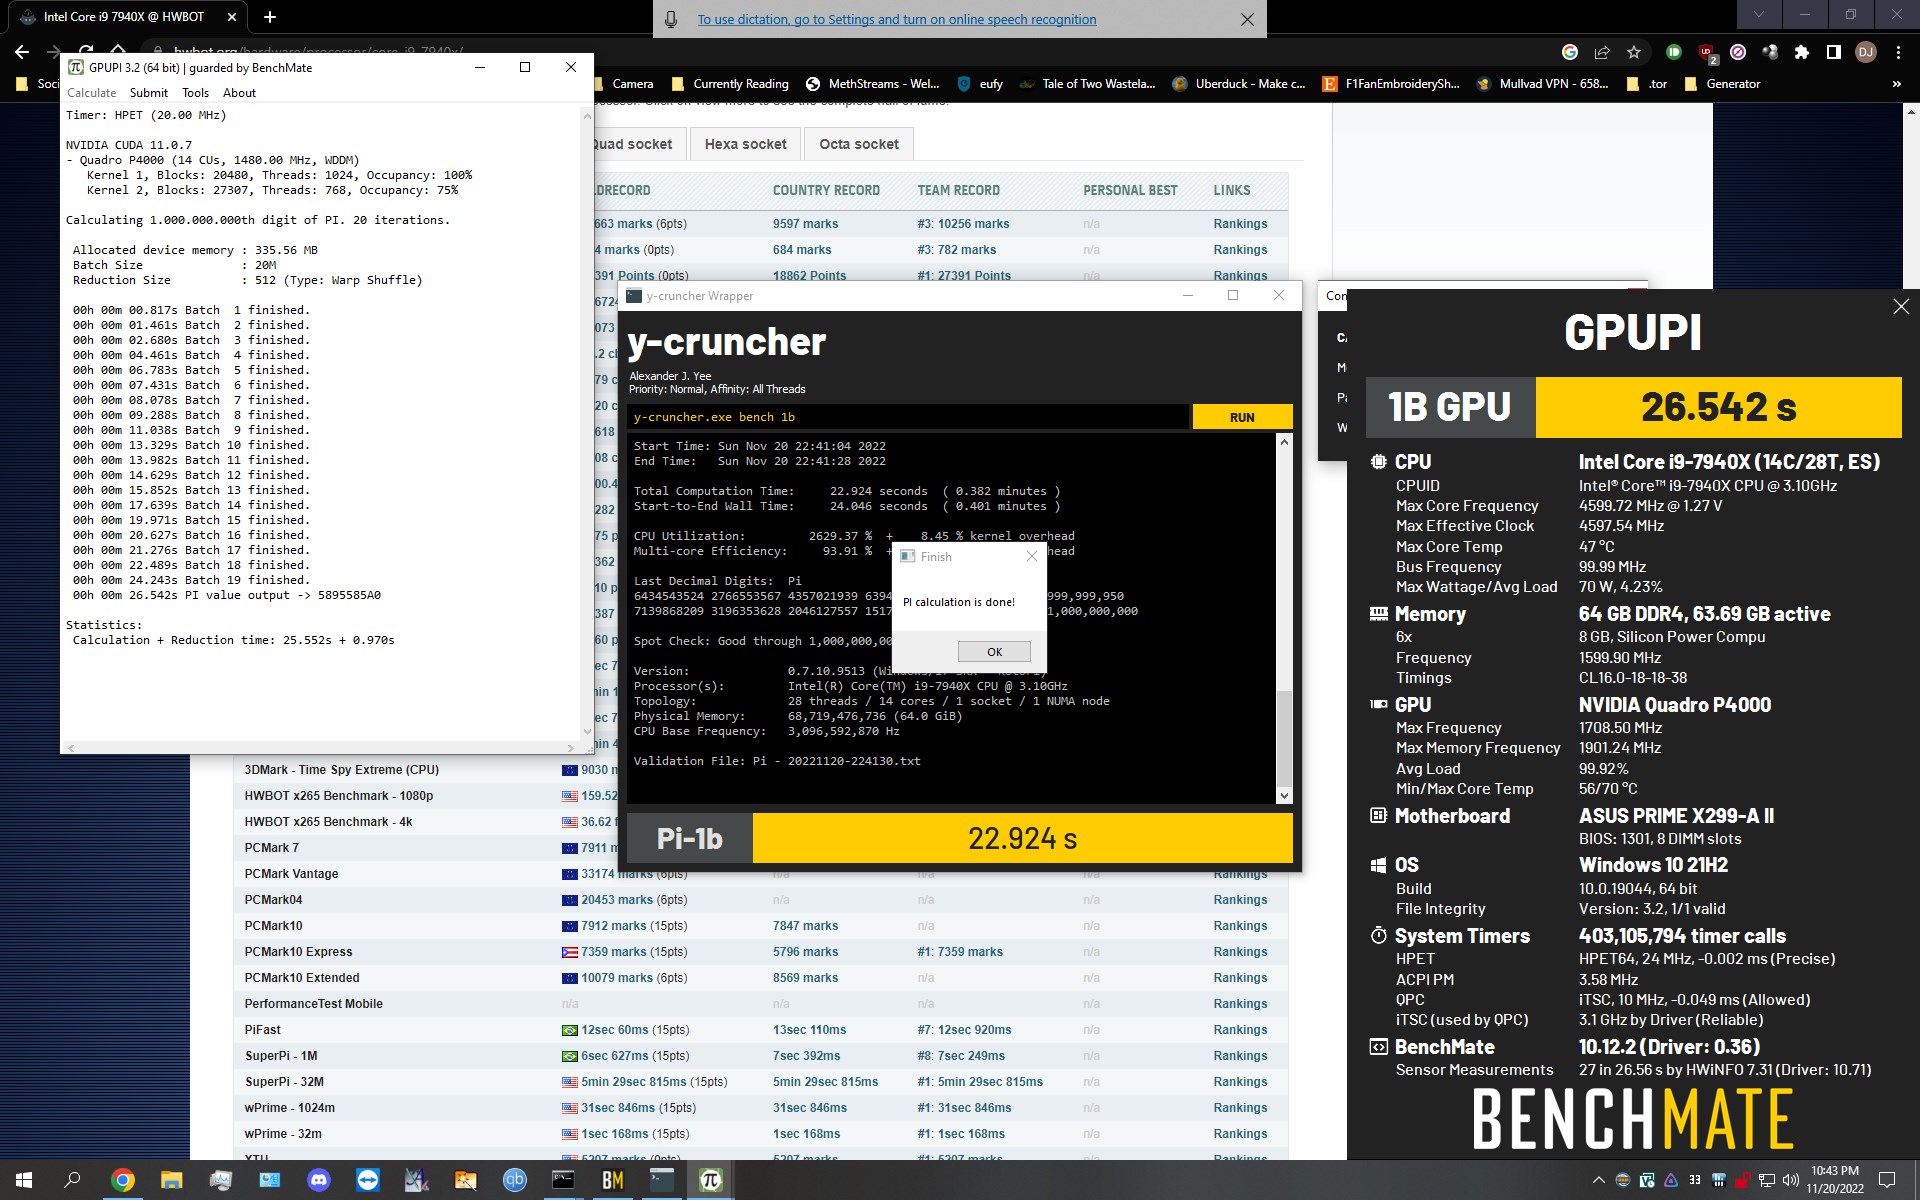Viewport: 1920px width, 1200px height.
Task: Click #3: 10256 marks team record
Action: (x=963, y=224)
